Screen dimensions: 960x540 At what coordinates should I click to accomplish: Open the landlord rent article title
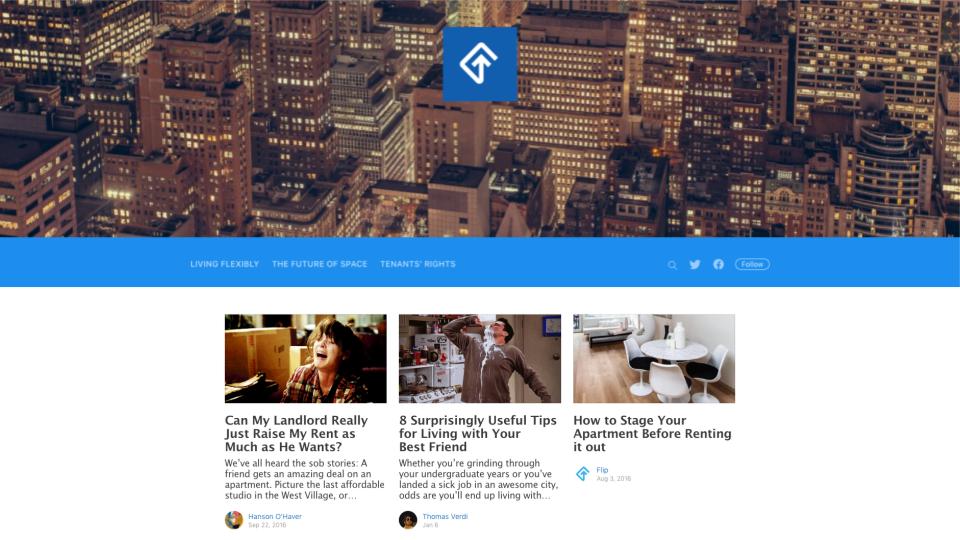(x=296, y=433)
